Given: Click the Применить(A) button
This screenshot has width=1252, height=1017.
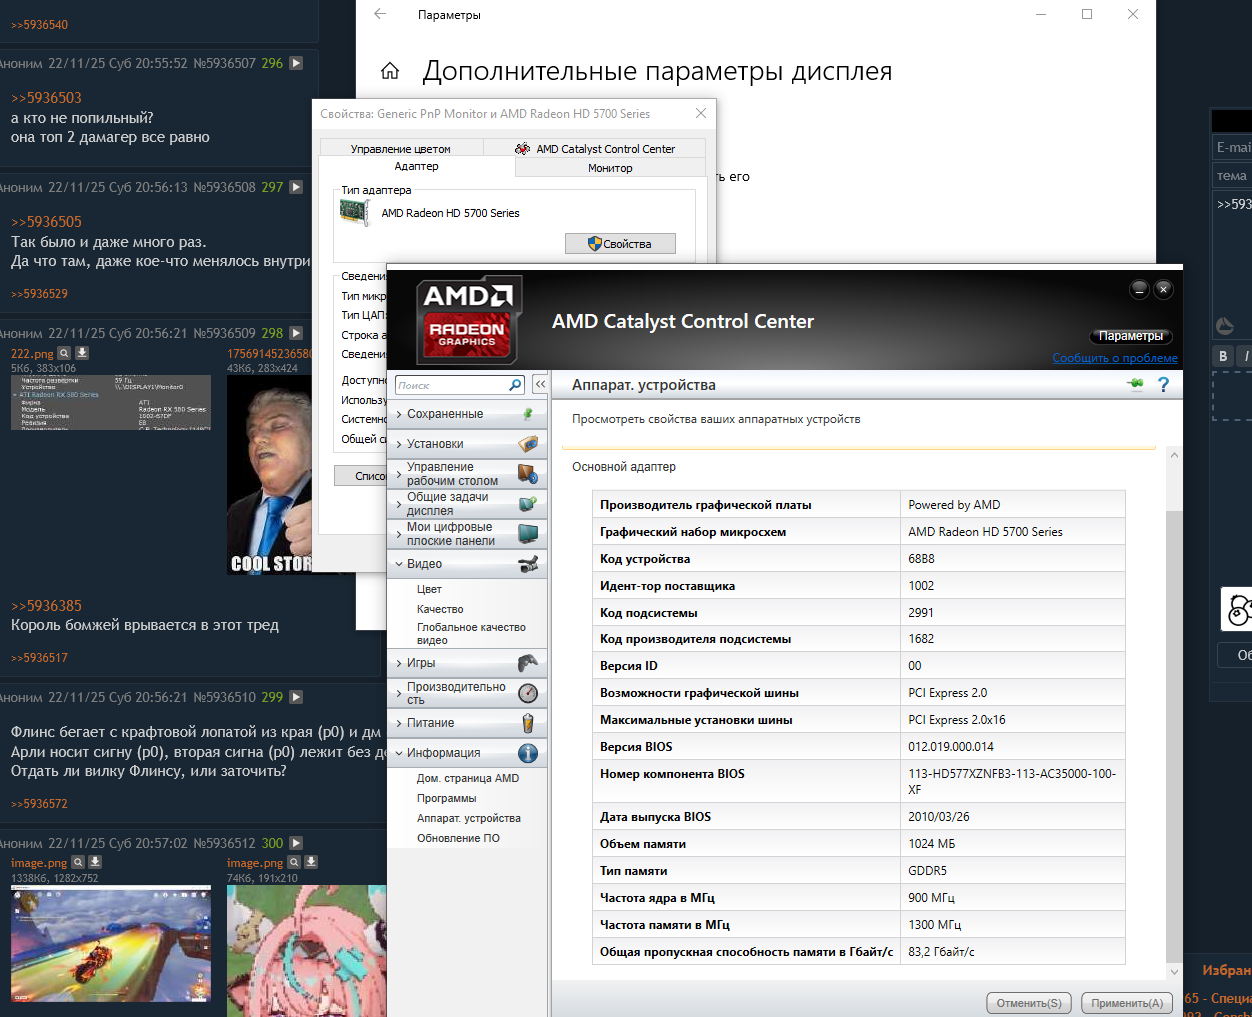Looking at the screenshot, I should 1127,1003.
